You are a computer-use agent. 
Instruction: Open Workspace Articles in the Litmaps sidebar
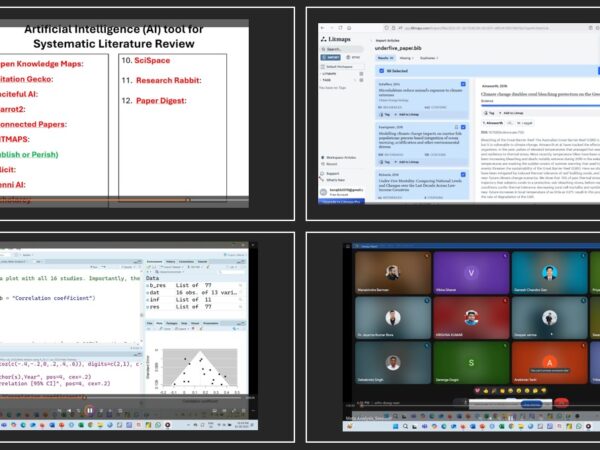pyautogui.click(x=339, y=157)
